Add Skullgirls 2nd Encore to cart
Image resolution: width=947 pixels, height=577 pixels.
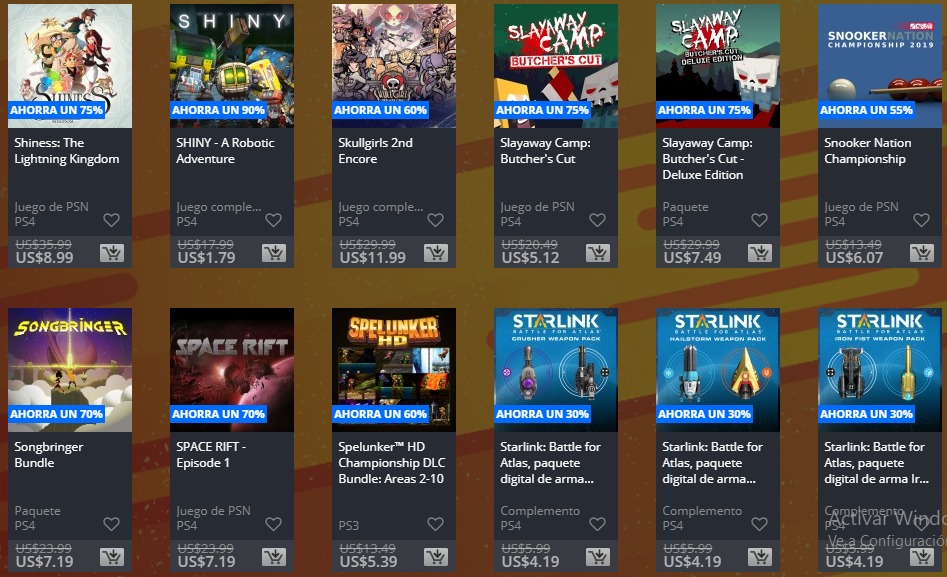(435, 253)
